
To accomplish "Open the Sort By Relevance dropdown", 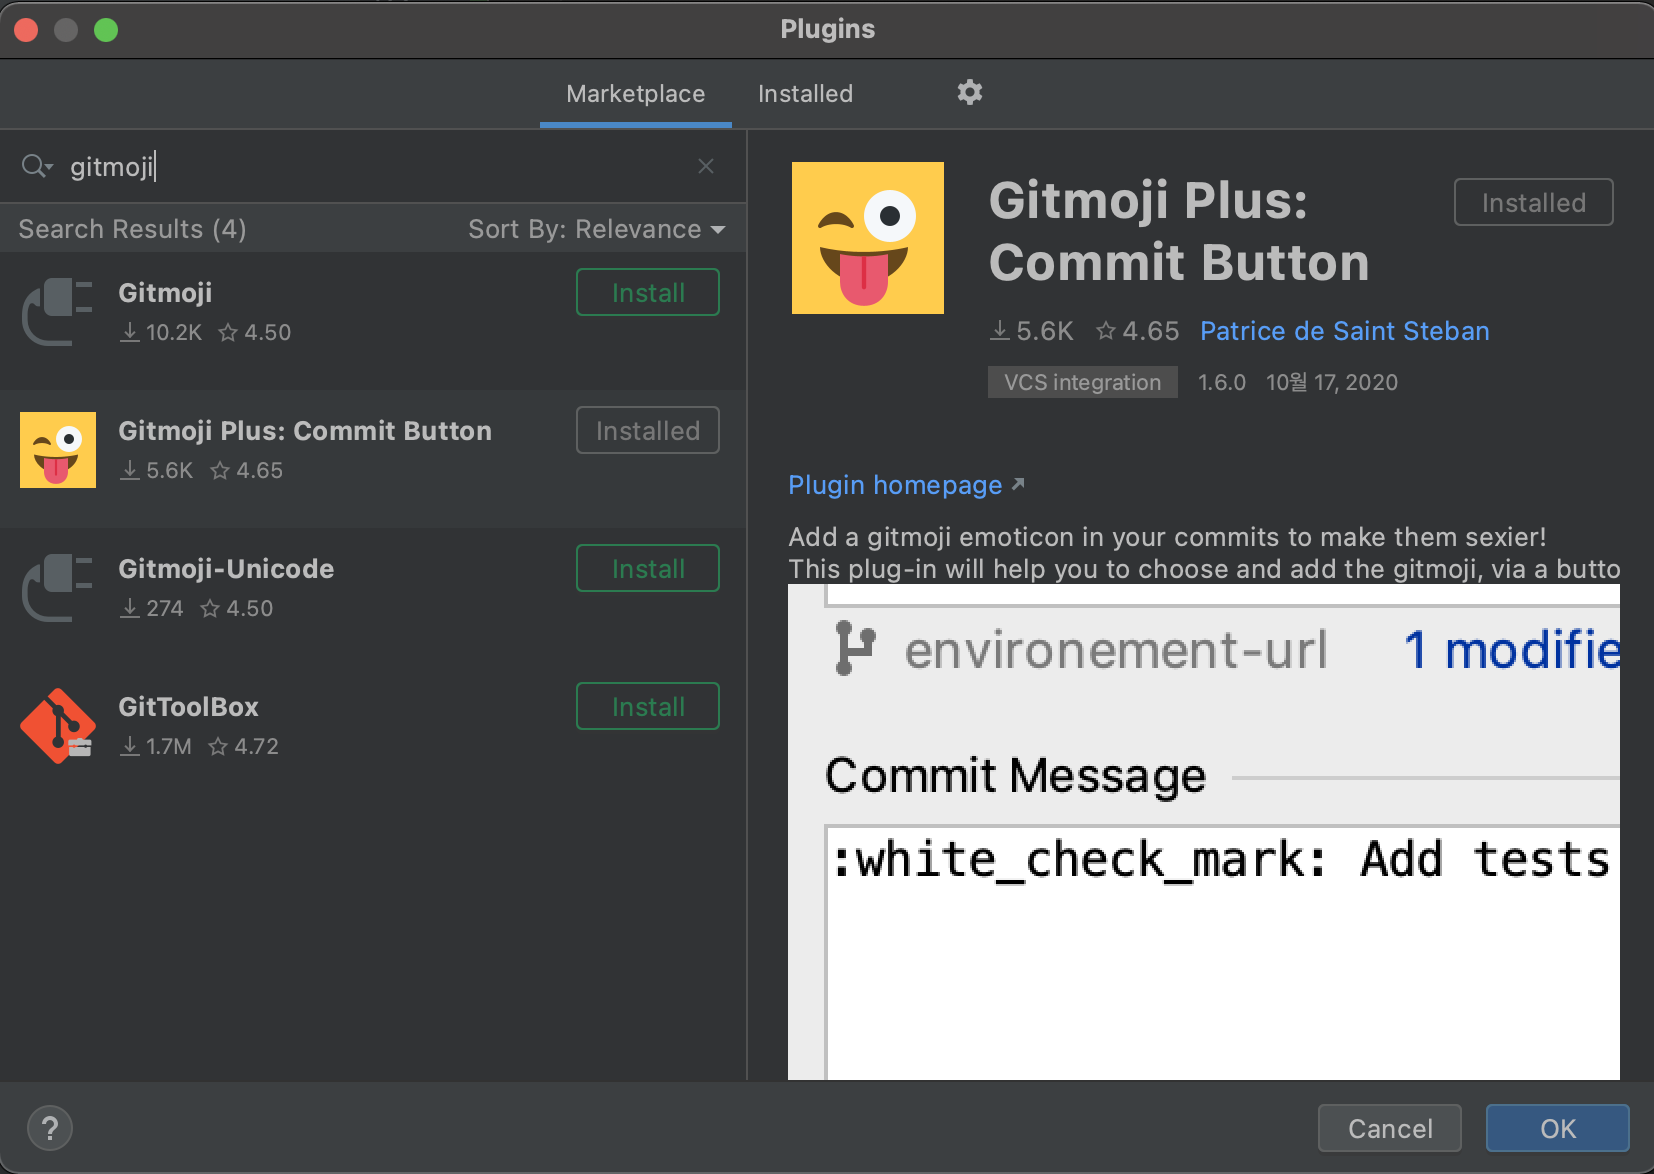I will (597, 229).
